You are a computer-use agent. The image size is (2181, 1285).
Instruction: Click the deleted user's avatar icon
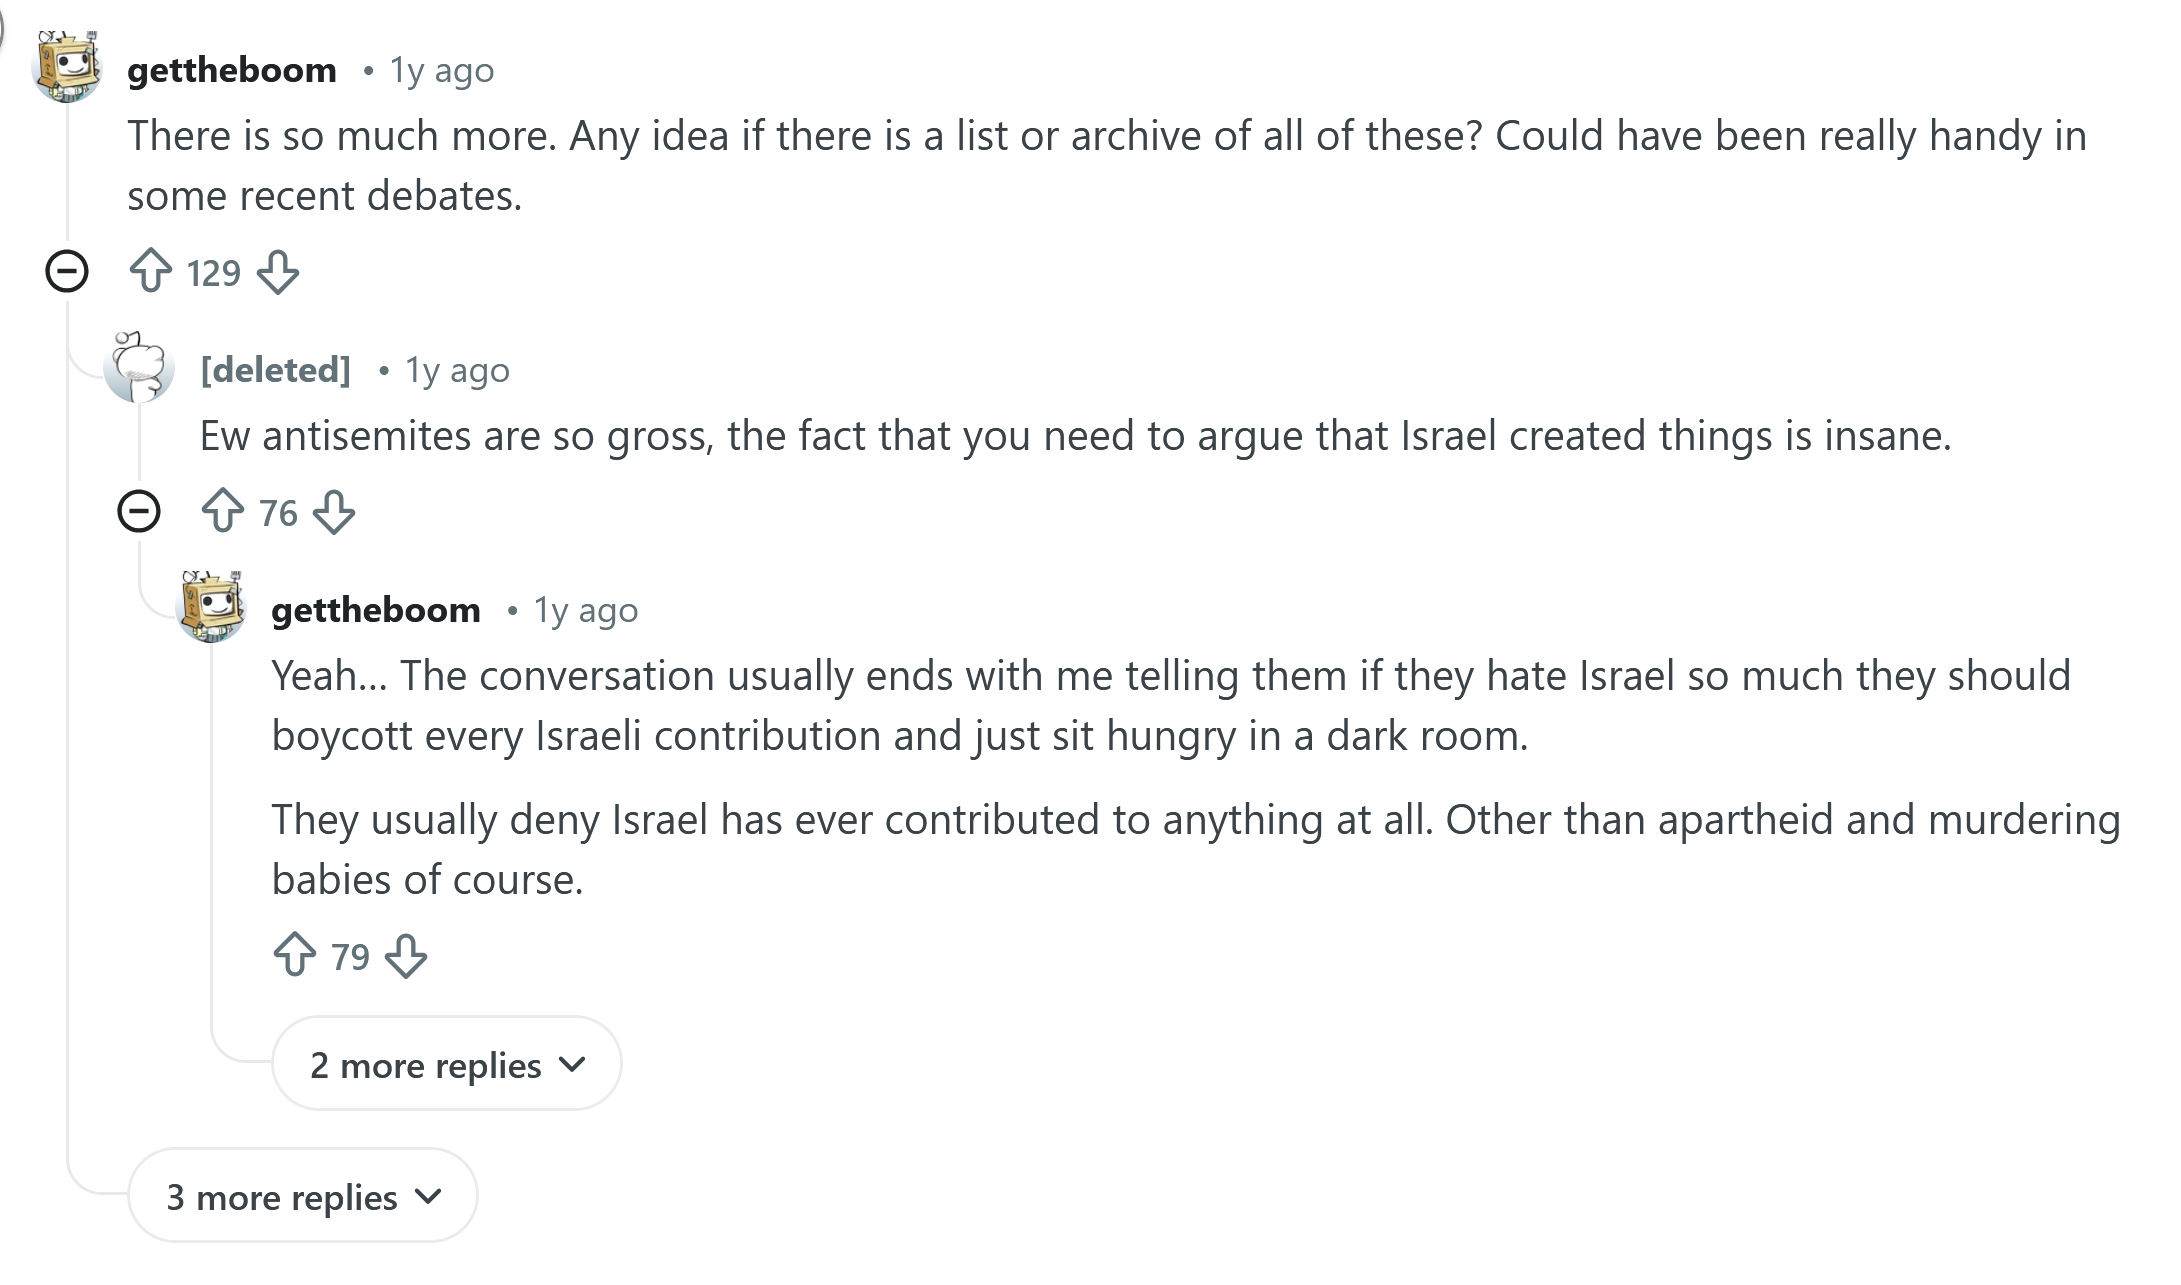[x=139, y=367]
